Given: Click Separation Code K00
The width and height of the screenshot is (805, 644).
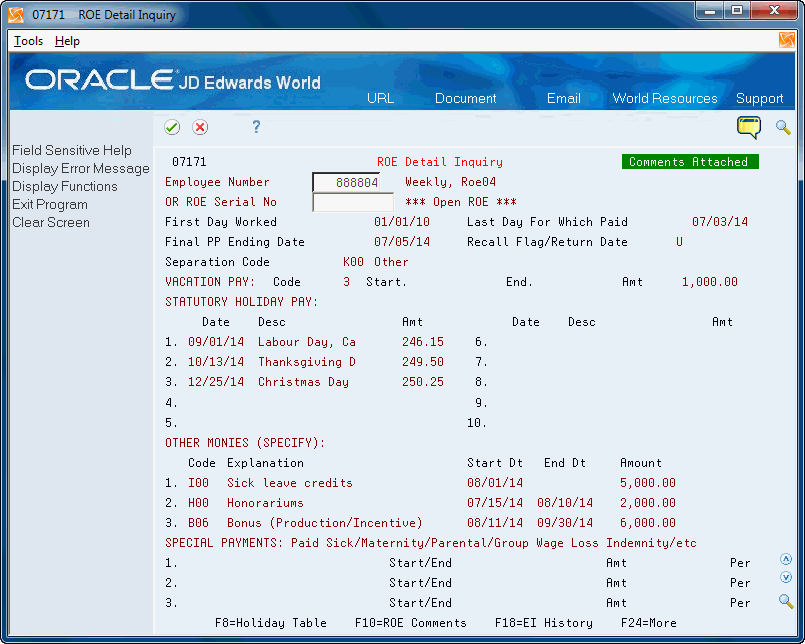Looking at the screenshot, I should point(353,262).
